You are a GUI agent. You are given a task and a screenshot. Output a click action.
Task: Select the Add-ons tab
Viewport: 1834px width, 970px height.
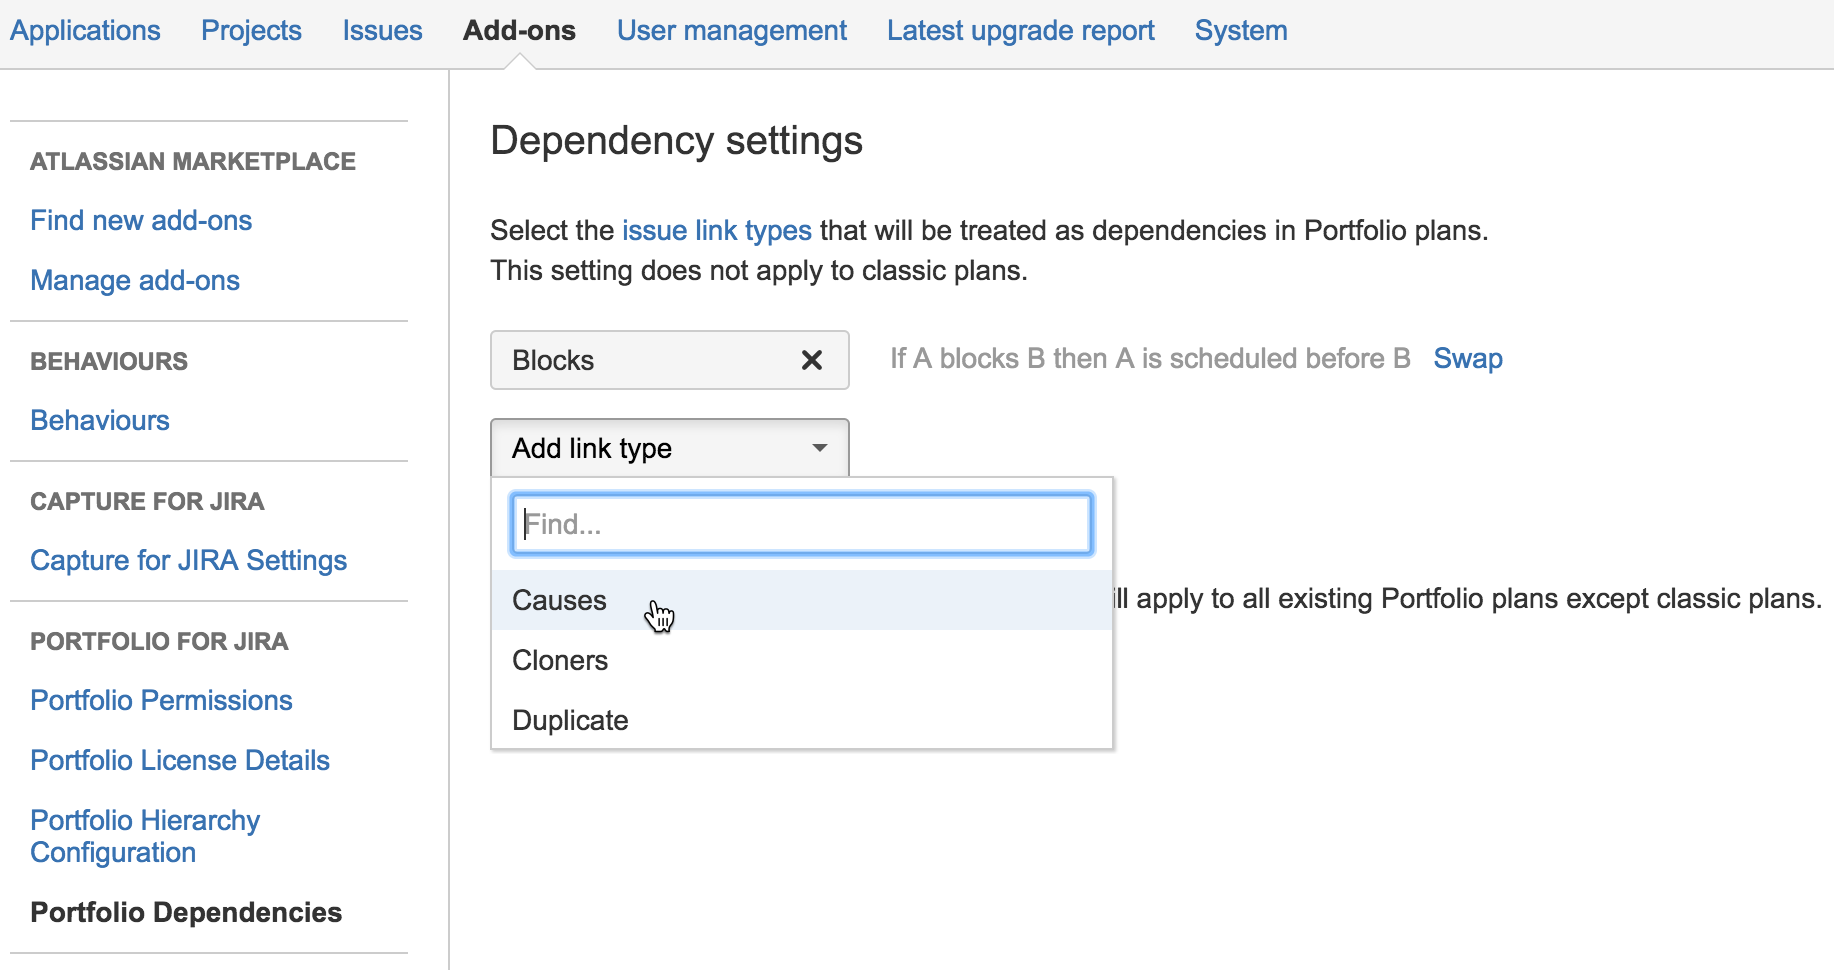519,31
